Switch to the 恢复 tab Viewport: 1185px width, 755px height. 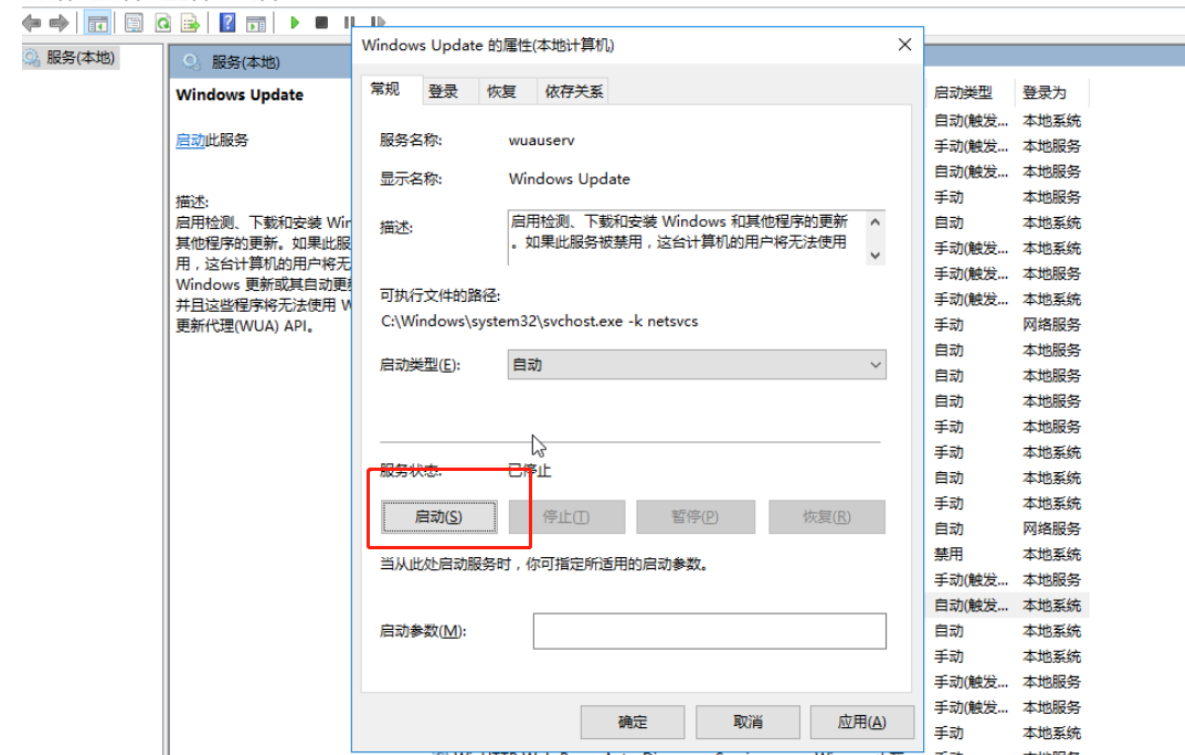coord(502,91)
